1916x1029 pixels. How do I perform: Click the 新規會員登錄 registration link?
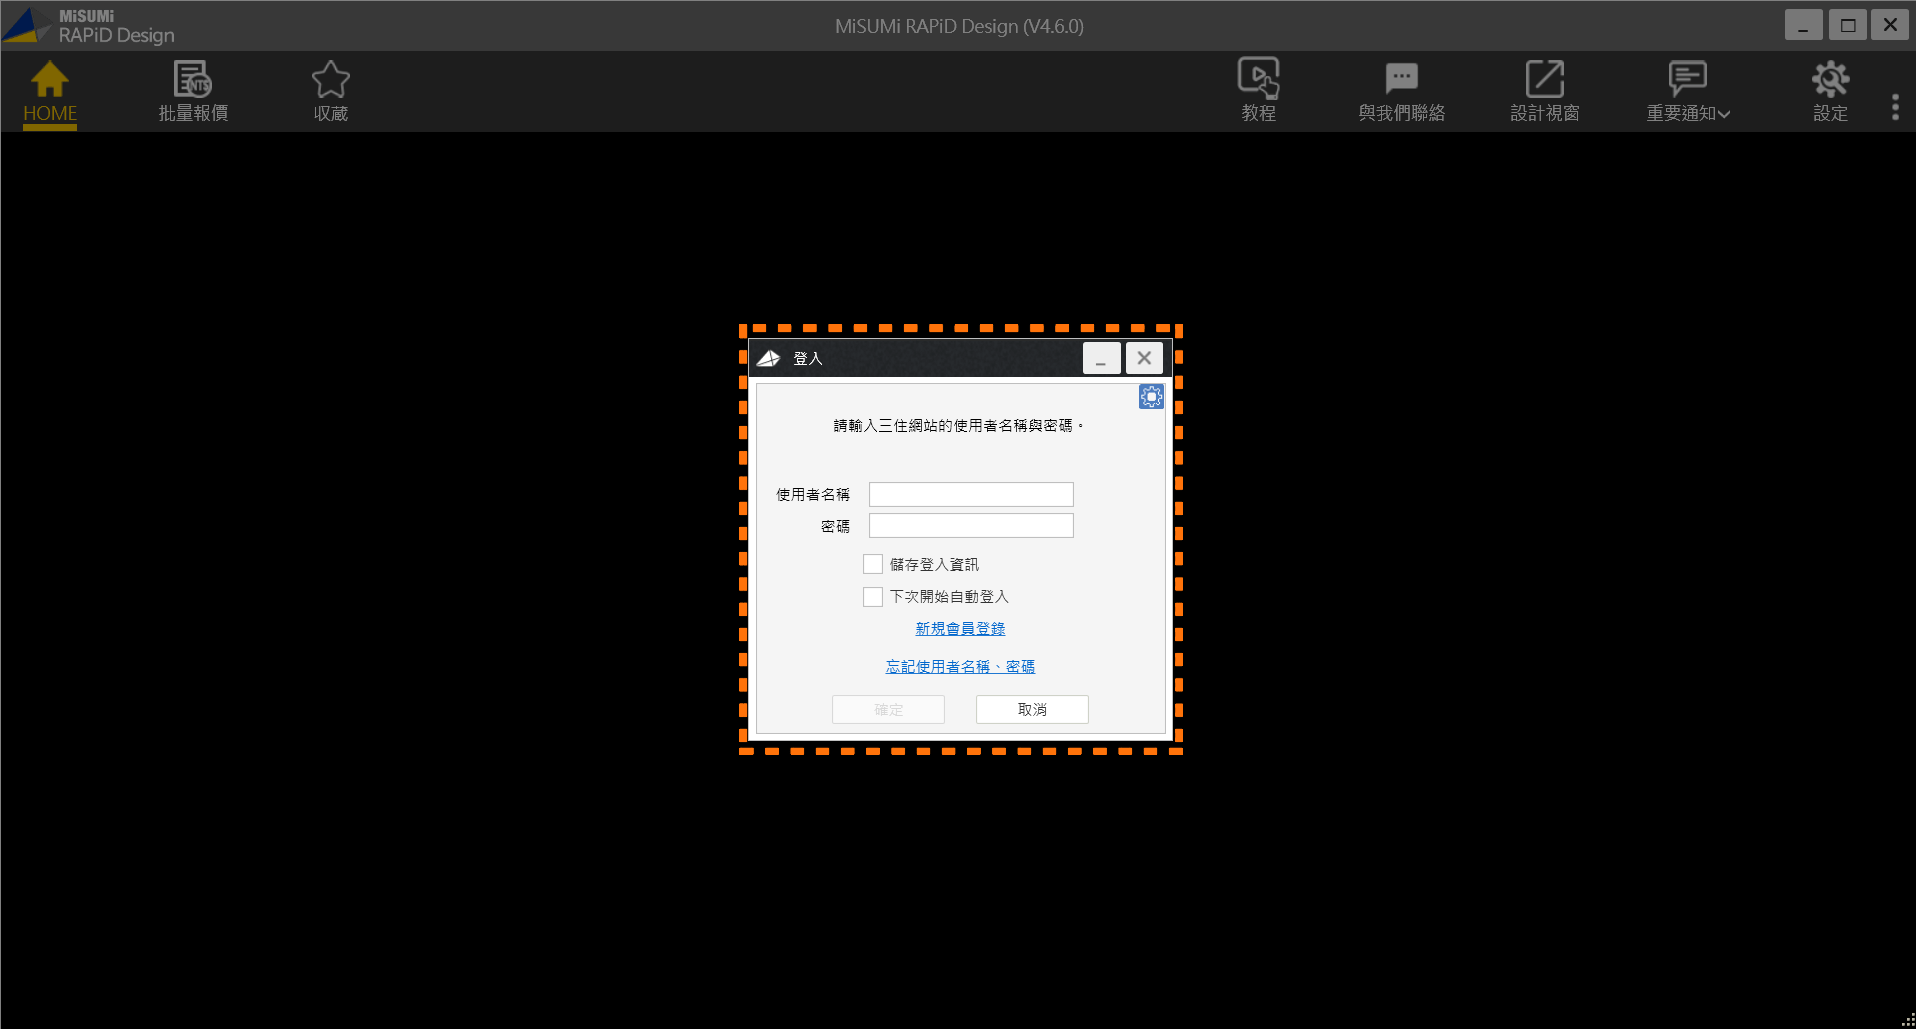(x=960, y=629)
